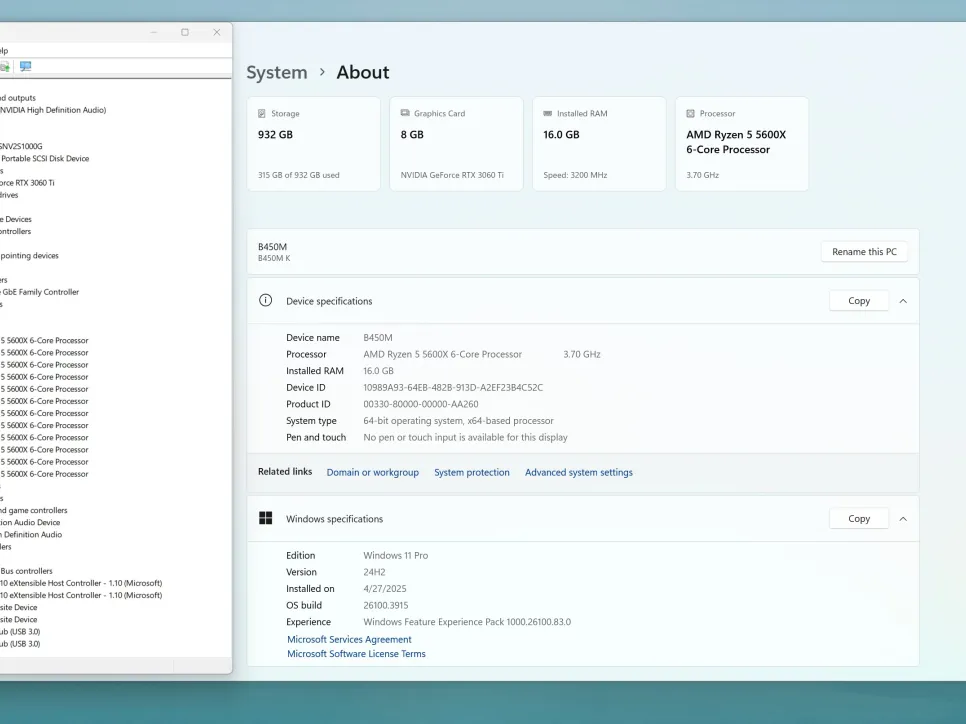Click the "24H2" version value
The image size is (966, 724).
[x=375, y=572]
